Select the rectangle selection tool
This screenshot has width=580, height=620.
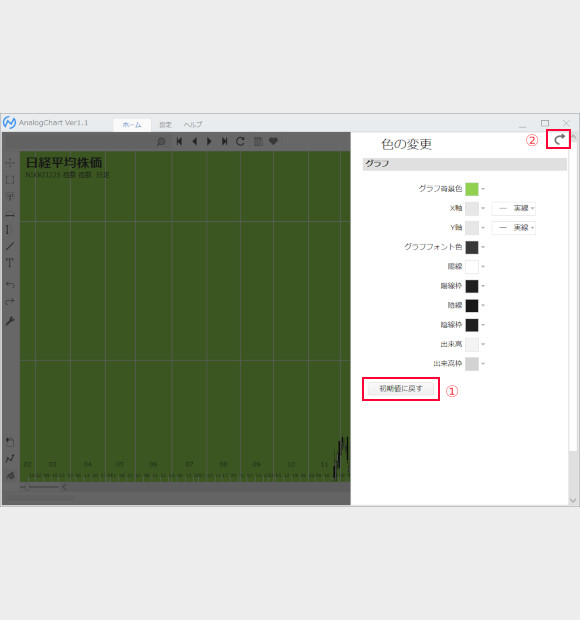coord(10,180)
